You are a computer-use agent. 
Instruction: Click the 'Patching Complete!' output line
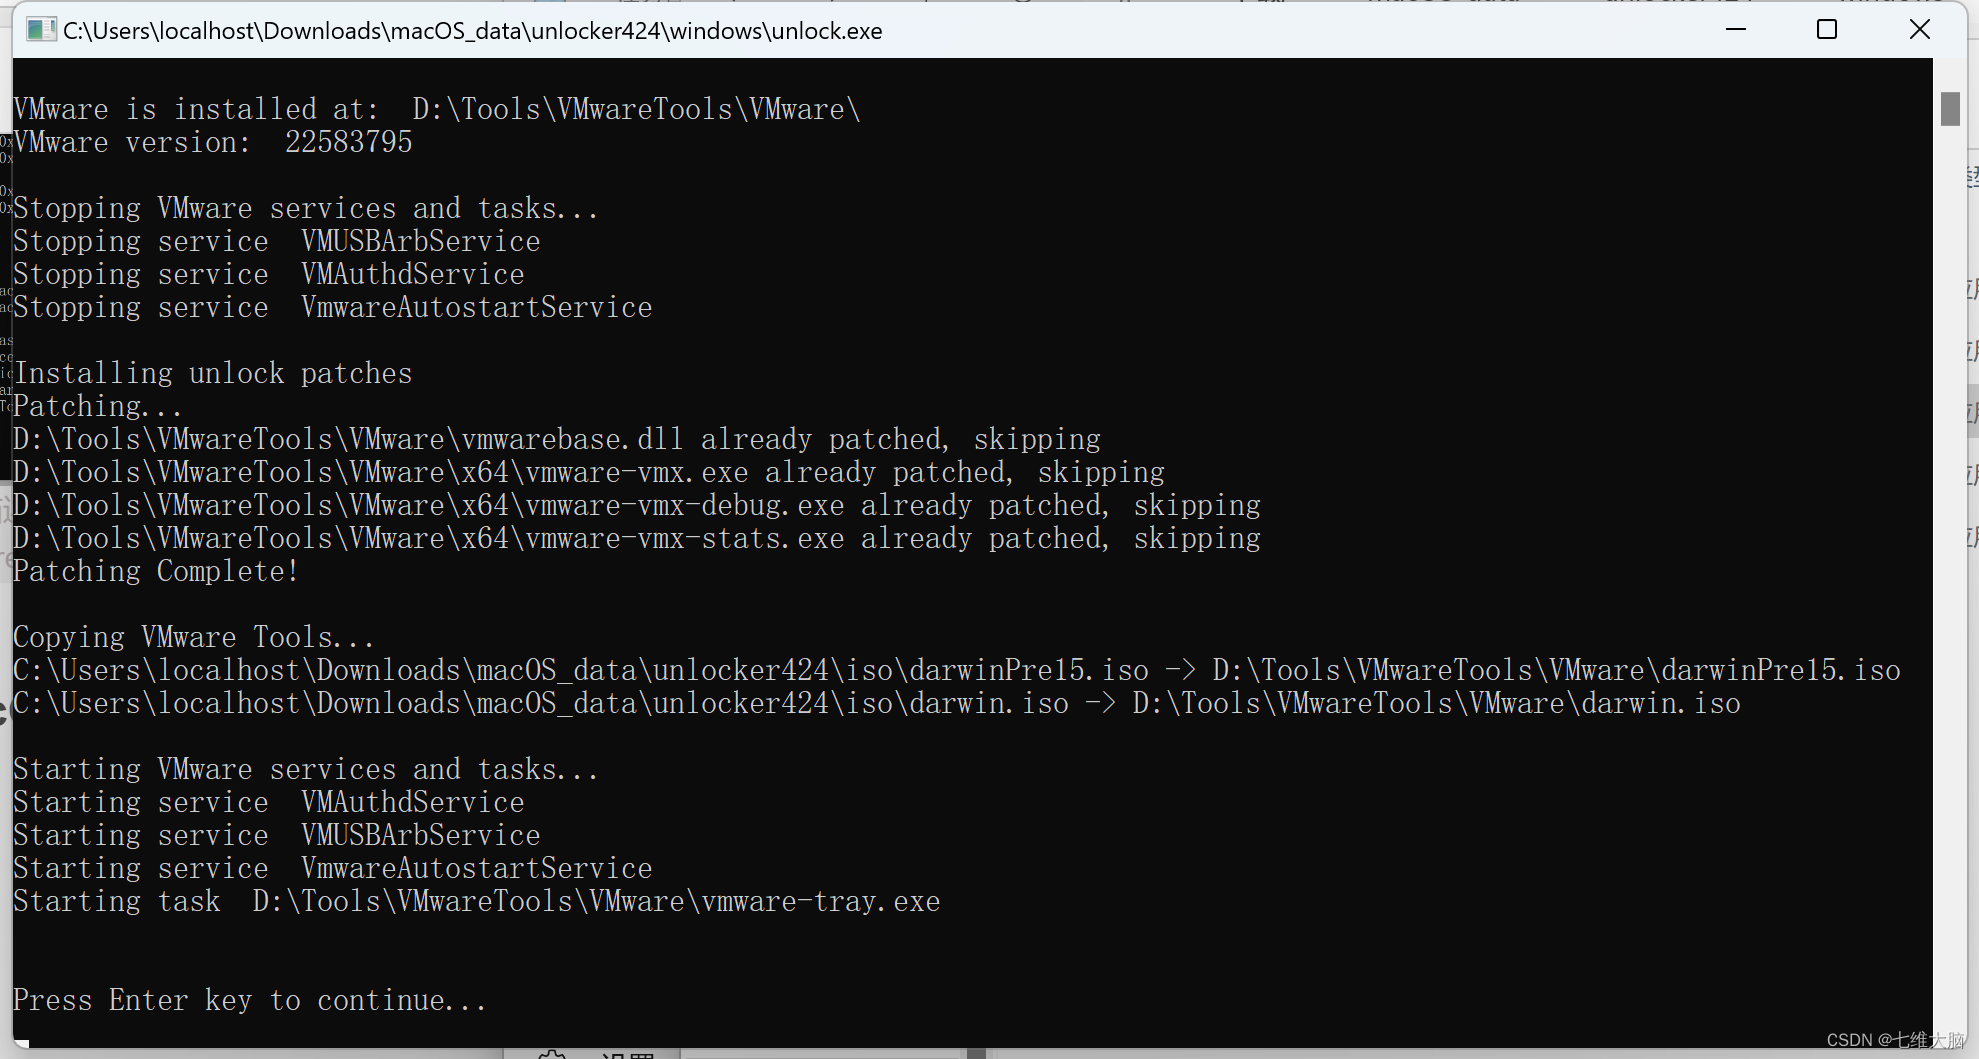coord(156,572)
